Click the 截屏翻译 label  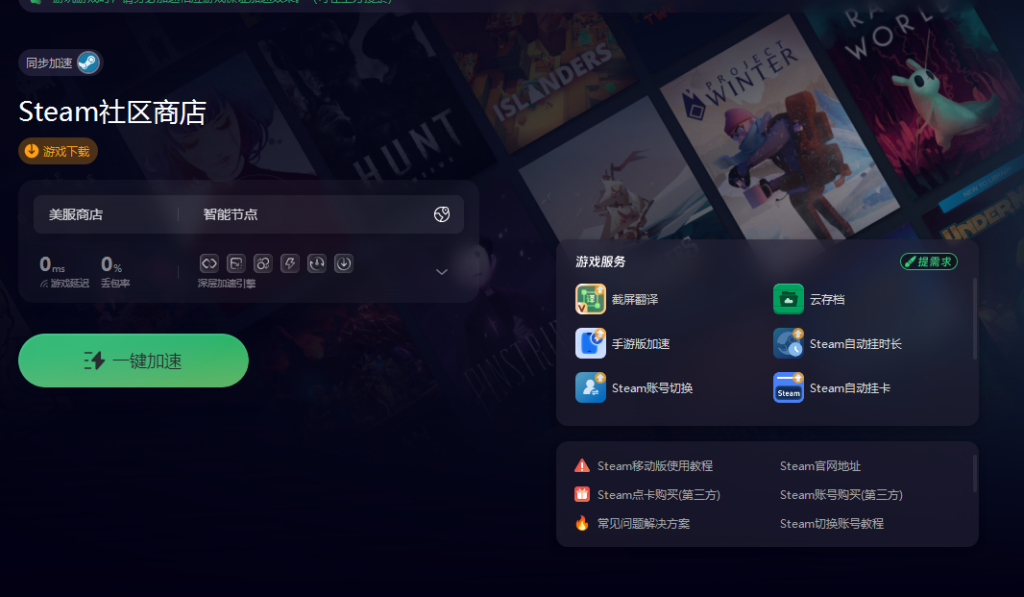[635, 299]
